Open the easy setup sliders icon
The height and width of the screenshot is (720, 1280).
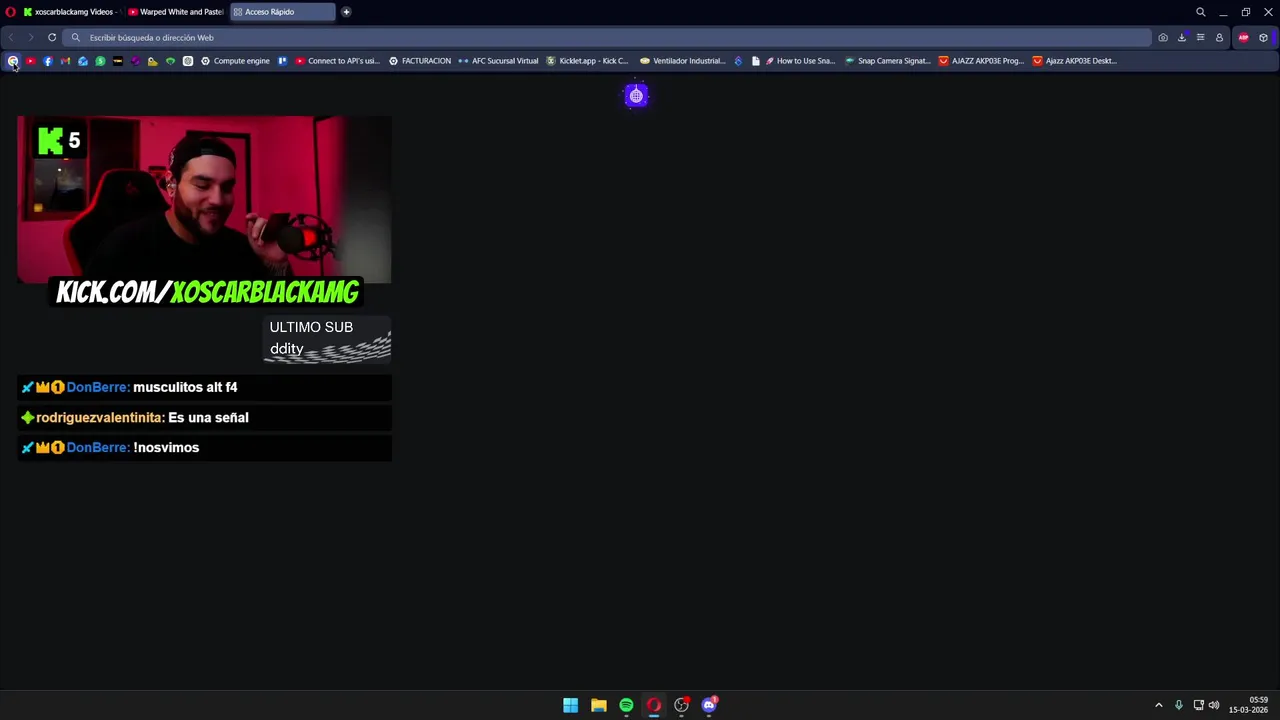(1200, 38)
